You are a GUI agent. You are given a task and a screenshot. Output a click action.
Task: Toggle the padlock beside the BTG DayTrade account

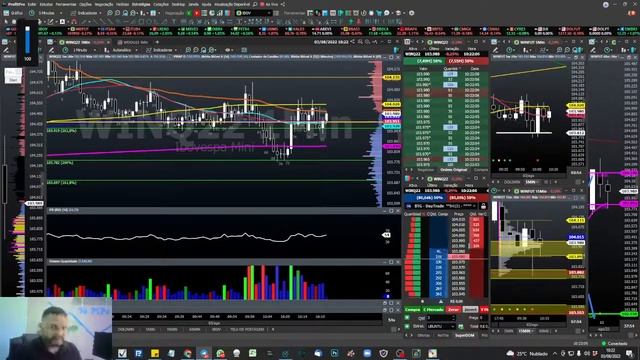tap(483, 206)
